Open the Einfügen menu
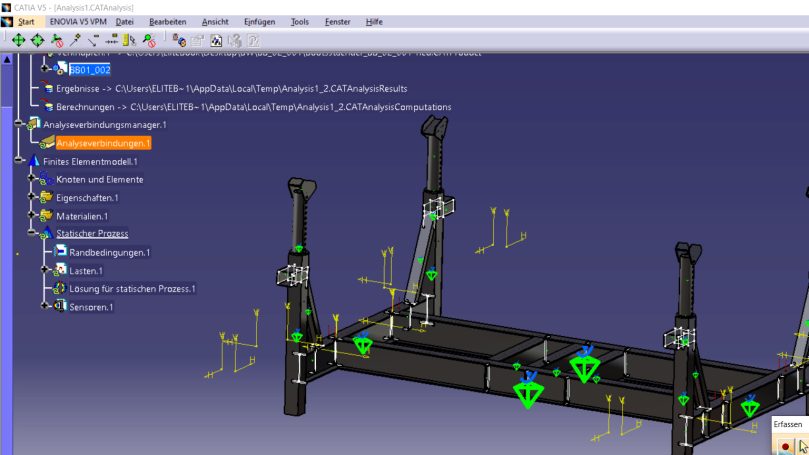This screenshot has width=809, height=455. (x=259, y=21)
